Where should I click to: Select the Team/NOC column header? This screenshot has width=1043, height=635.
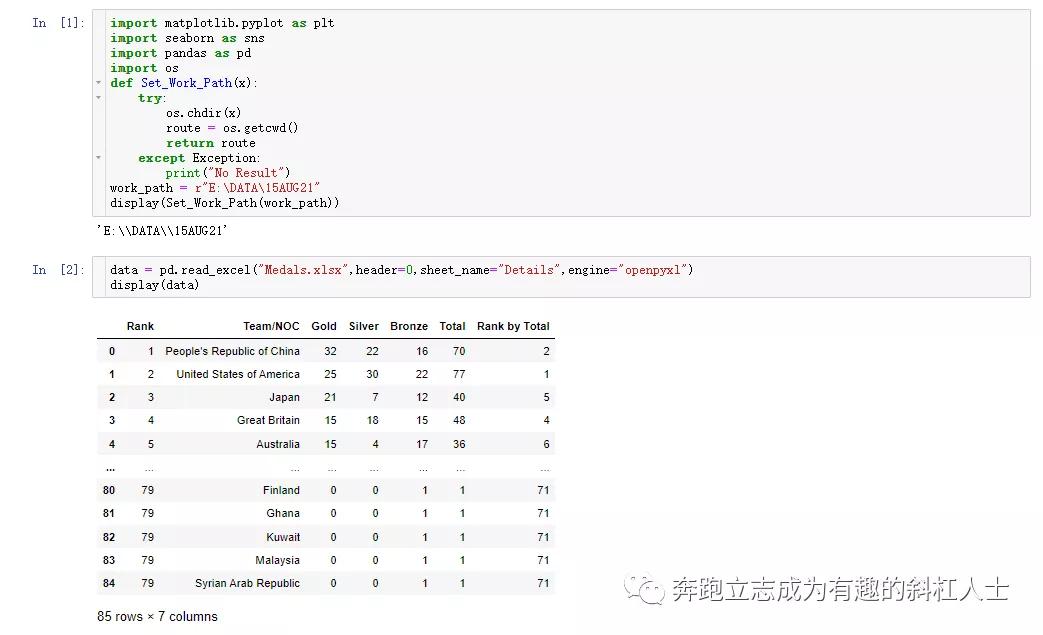click(272, 326)
